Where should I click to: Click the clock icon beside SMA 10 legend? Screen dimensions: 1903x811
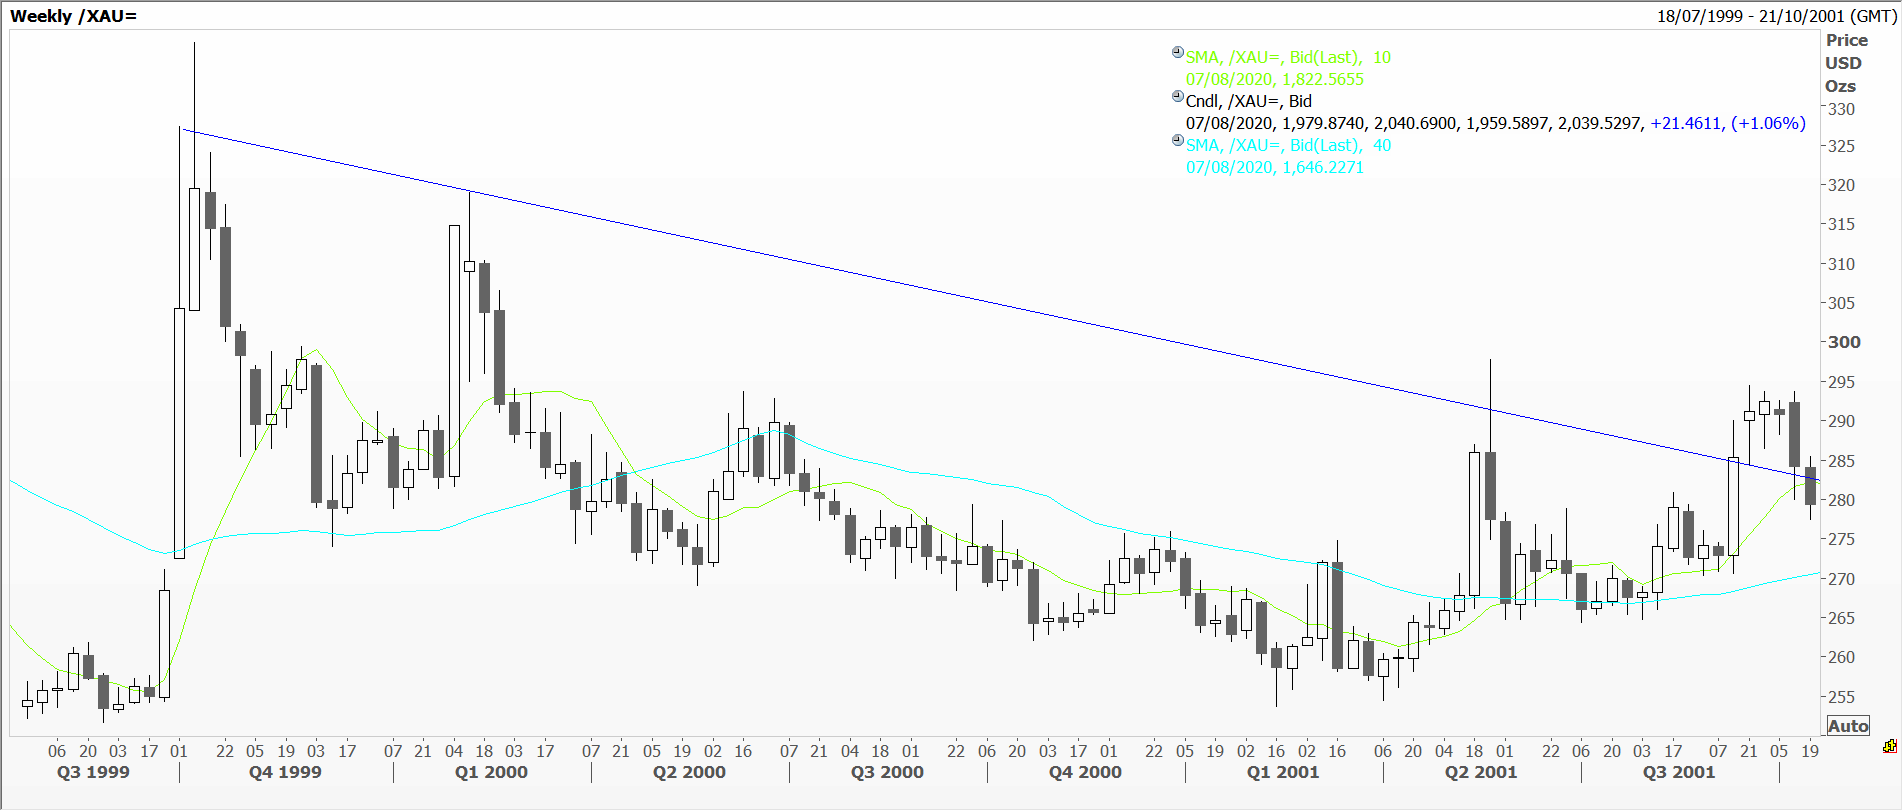coord(1178,52)
